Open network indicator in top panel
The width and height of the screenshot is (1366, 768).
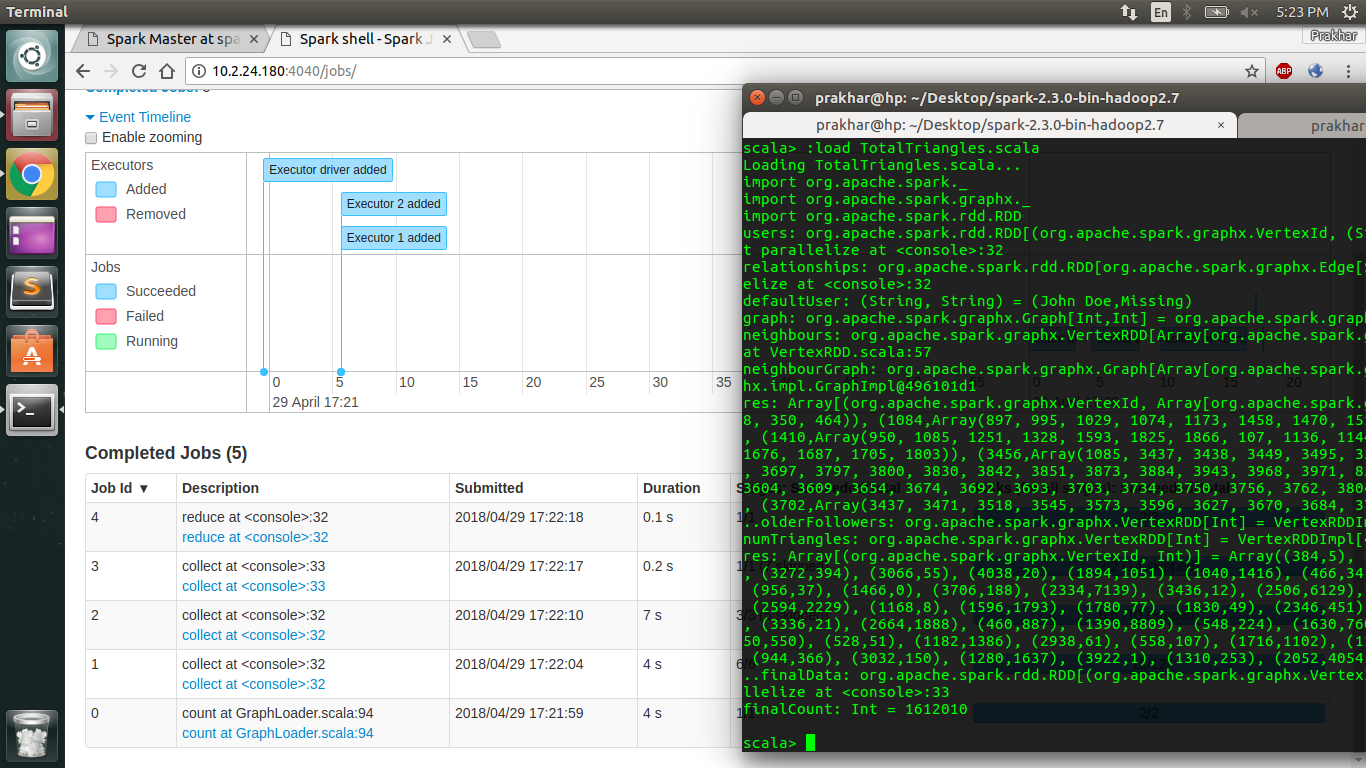coord(1129,12)
